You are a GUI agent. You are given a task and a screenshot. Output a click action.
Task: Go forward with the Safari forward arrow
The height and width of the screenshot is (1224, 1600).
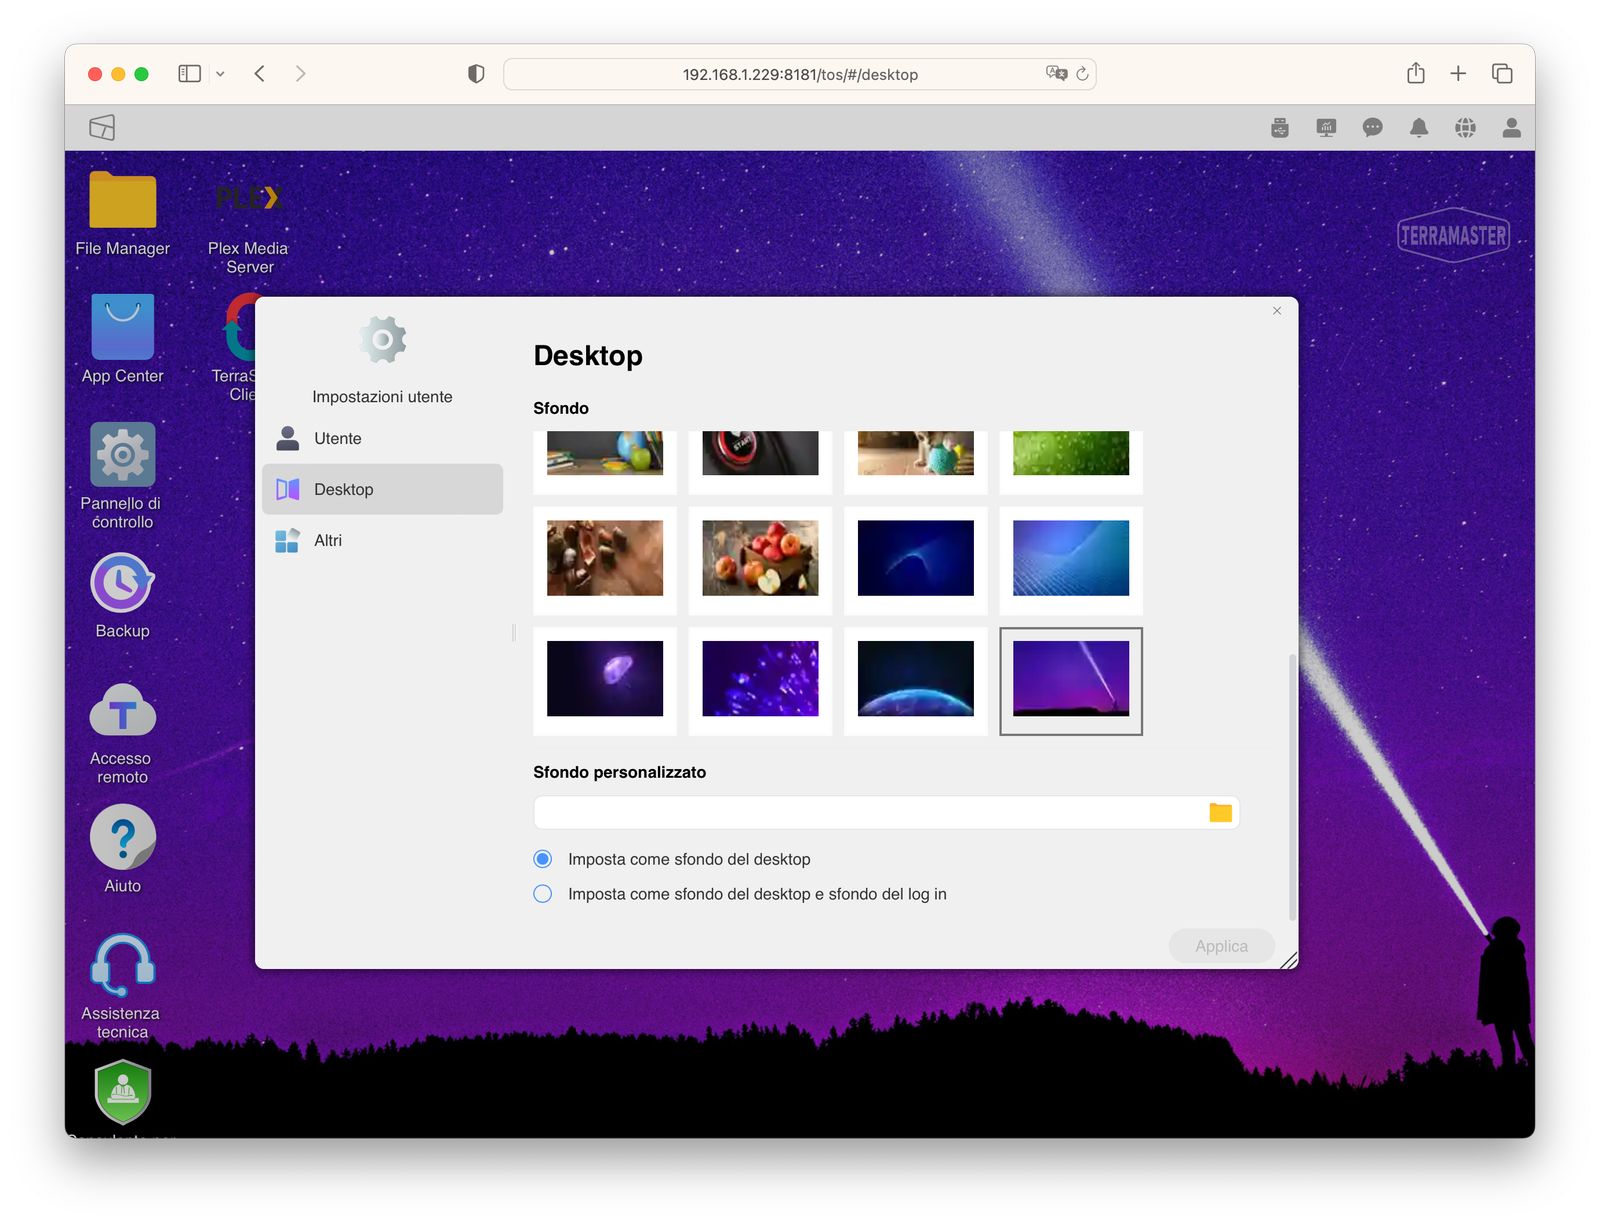coord(300,73)
